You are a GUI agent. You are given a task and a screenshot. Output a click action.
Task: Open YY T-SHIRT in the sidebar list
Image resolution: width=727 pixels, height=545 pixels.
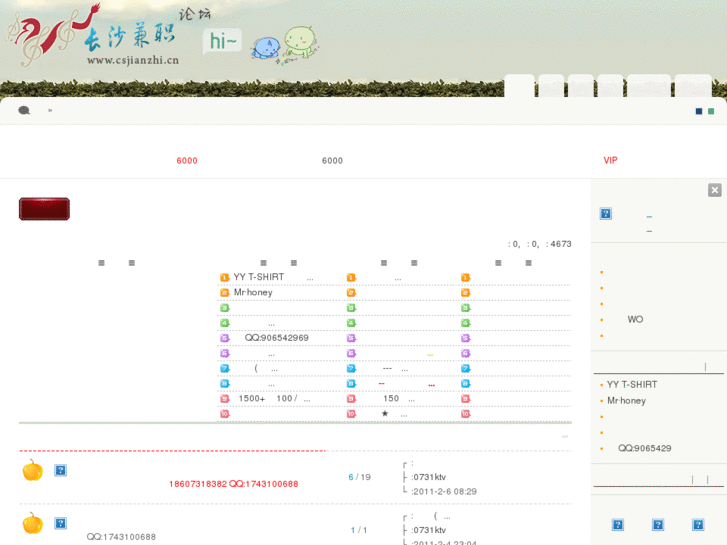[632, 385]
